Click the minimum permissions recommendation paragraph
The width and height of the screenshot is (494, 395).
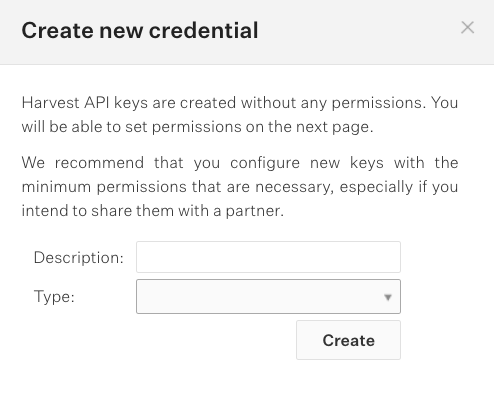click(240, 187)
